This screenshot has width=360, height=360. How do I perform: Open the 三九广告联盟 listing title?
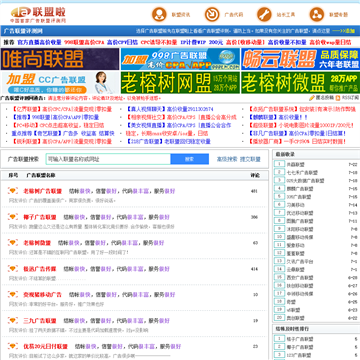click(40, 321)
